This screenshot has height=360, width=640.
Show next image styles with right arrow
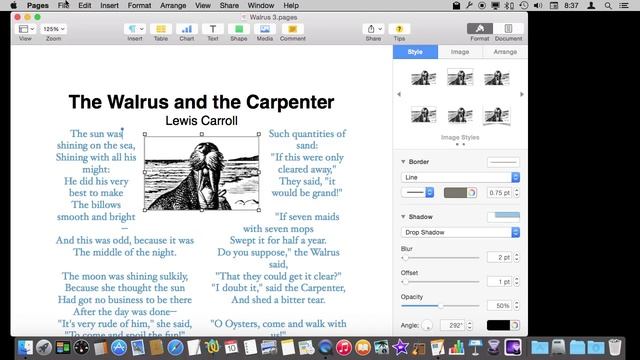click(x=522, y=94)
